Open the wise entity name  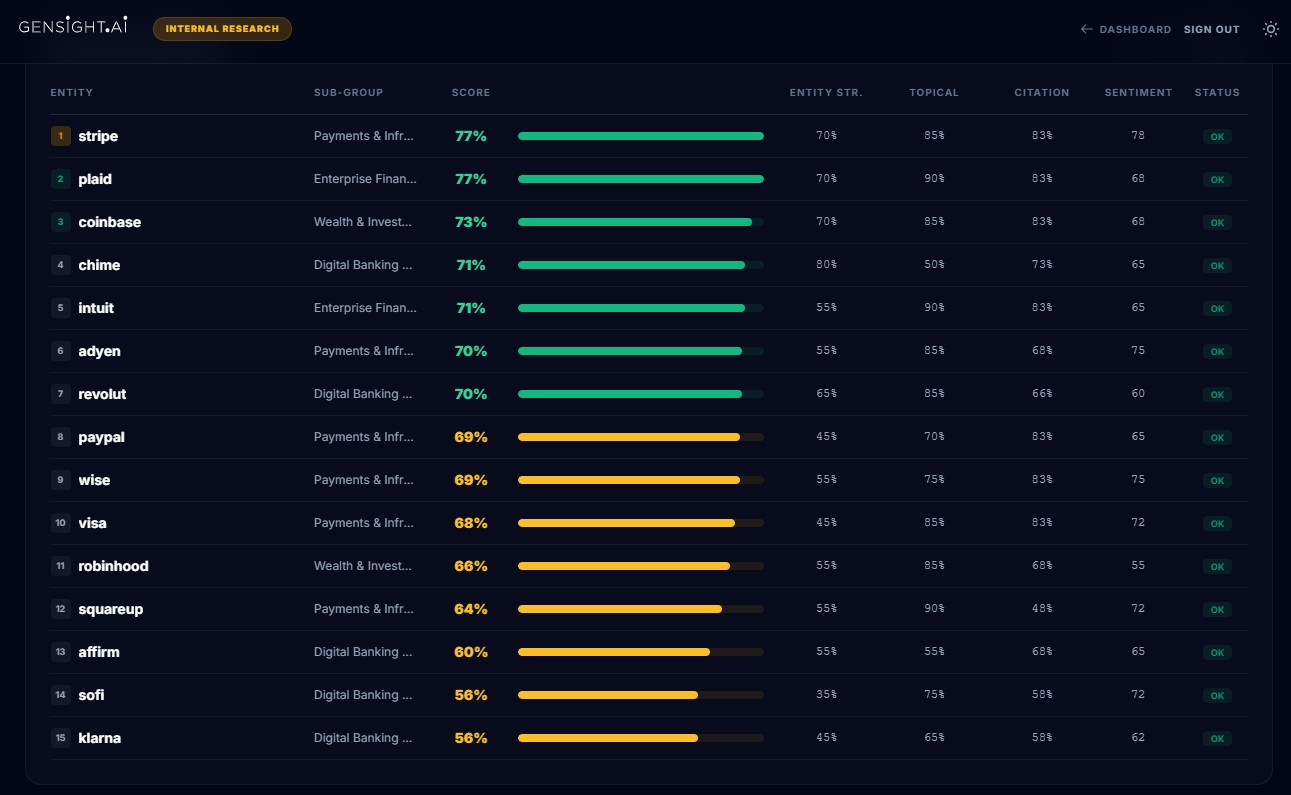click(95, 480)
